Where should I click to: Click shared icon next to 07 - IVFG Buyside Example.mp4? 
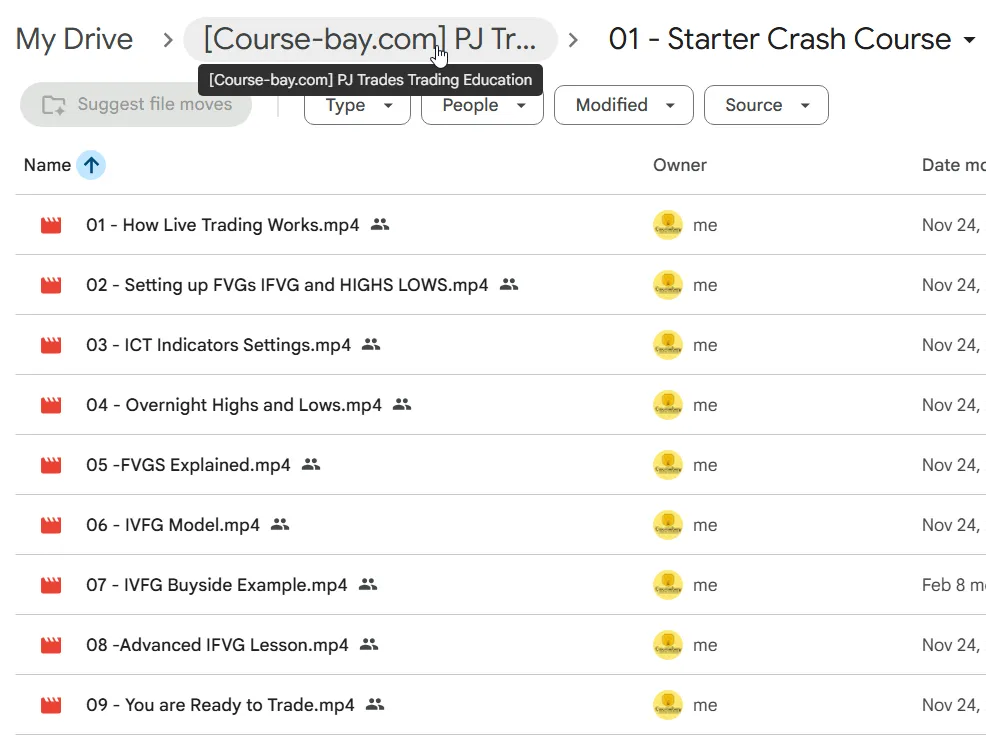click(368, 584)
